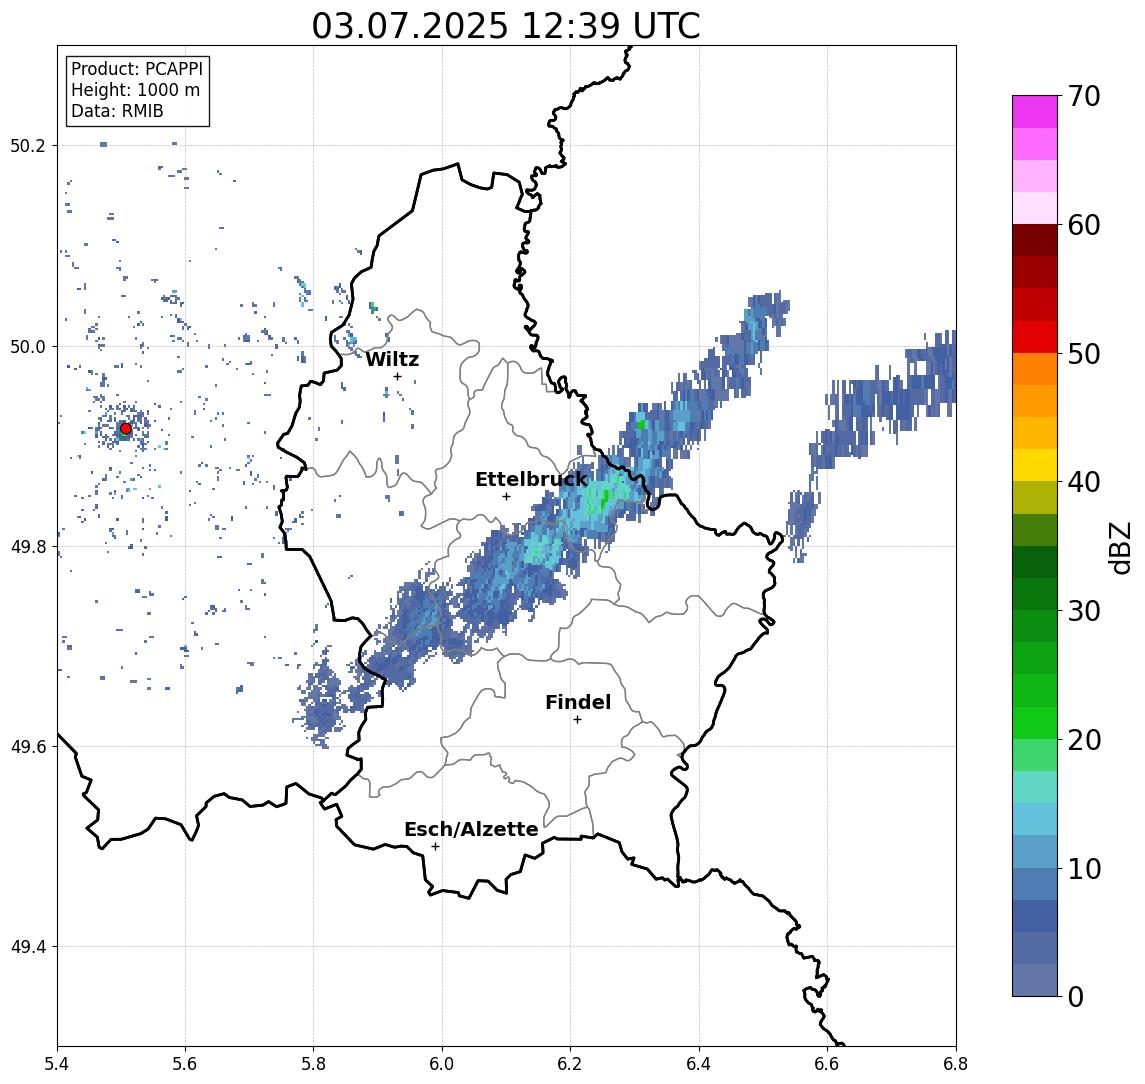Click the dark maroon colorbar segment below 60
The height and width of the screenshot is (1084, 1145).
[1035, 240]
